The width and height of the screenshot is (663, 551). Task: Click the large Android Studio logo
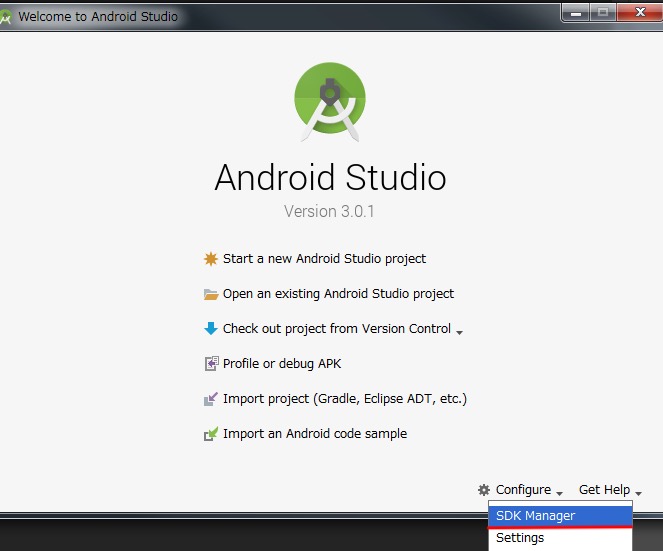(x=330, y=102)
